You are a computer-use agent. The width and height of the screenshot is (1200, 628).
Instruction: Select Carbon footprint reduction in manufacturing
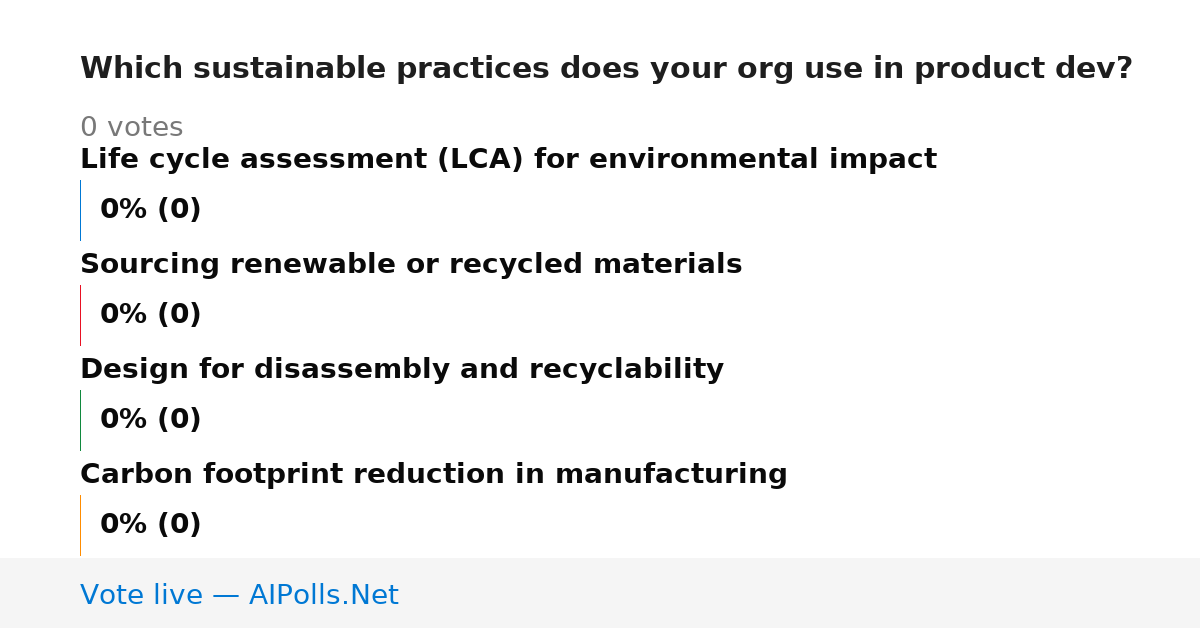click(x=434, y=475)
